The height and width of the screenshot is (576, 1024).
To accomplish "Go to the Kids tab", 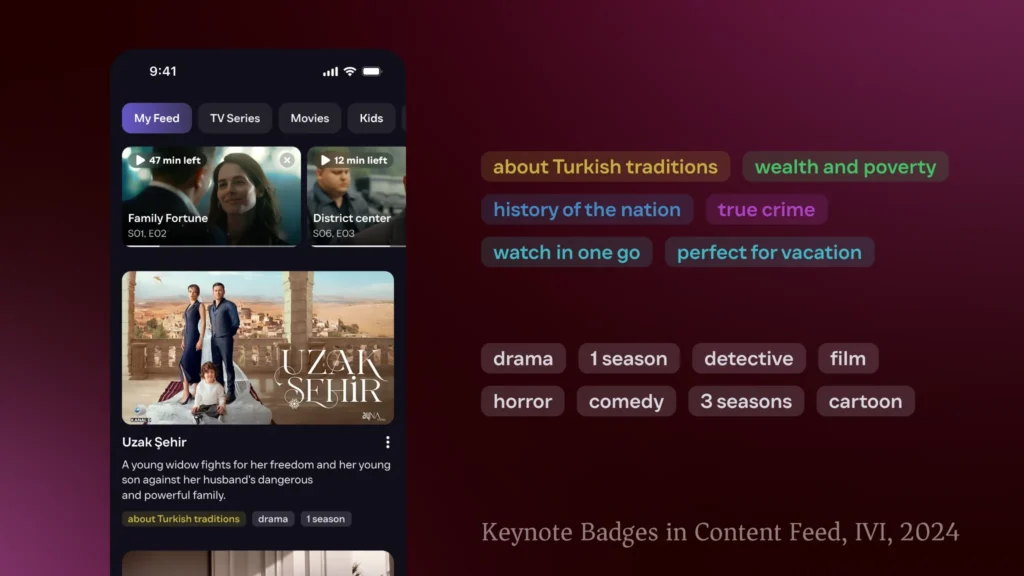I will click(x=371, y=118).
